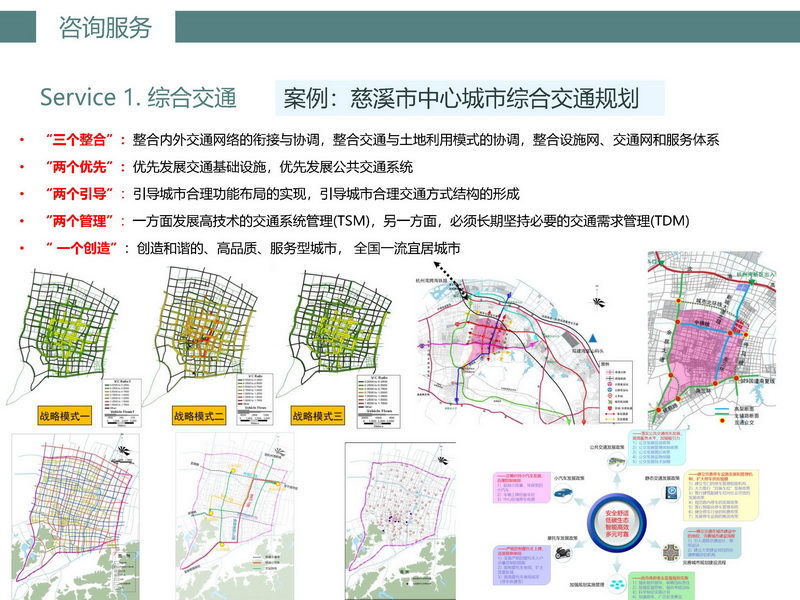Click the road intersection icon in policy diagram

pyautogui.click(x=671, y=552)
